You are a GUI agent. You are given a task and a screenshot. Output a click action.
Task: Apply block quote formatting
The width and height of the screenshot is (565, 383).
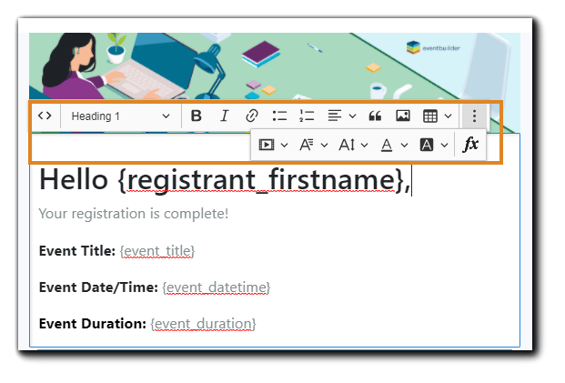coord(375,116)
